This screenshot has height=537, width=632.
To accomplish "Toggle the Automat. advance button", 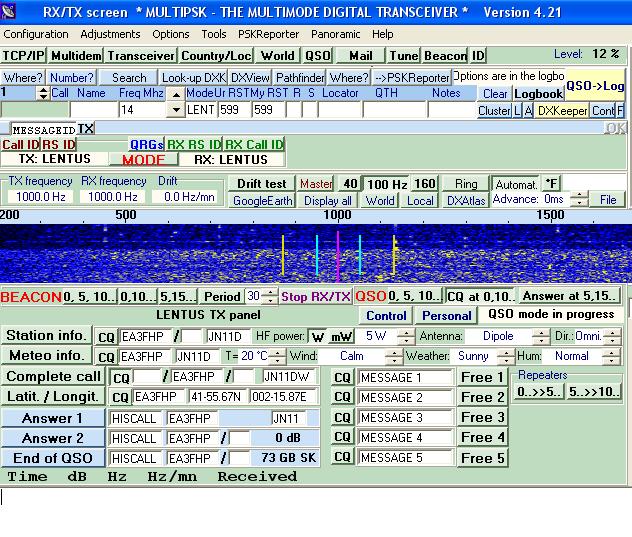I will coord(516,184).
